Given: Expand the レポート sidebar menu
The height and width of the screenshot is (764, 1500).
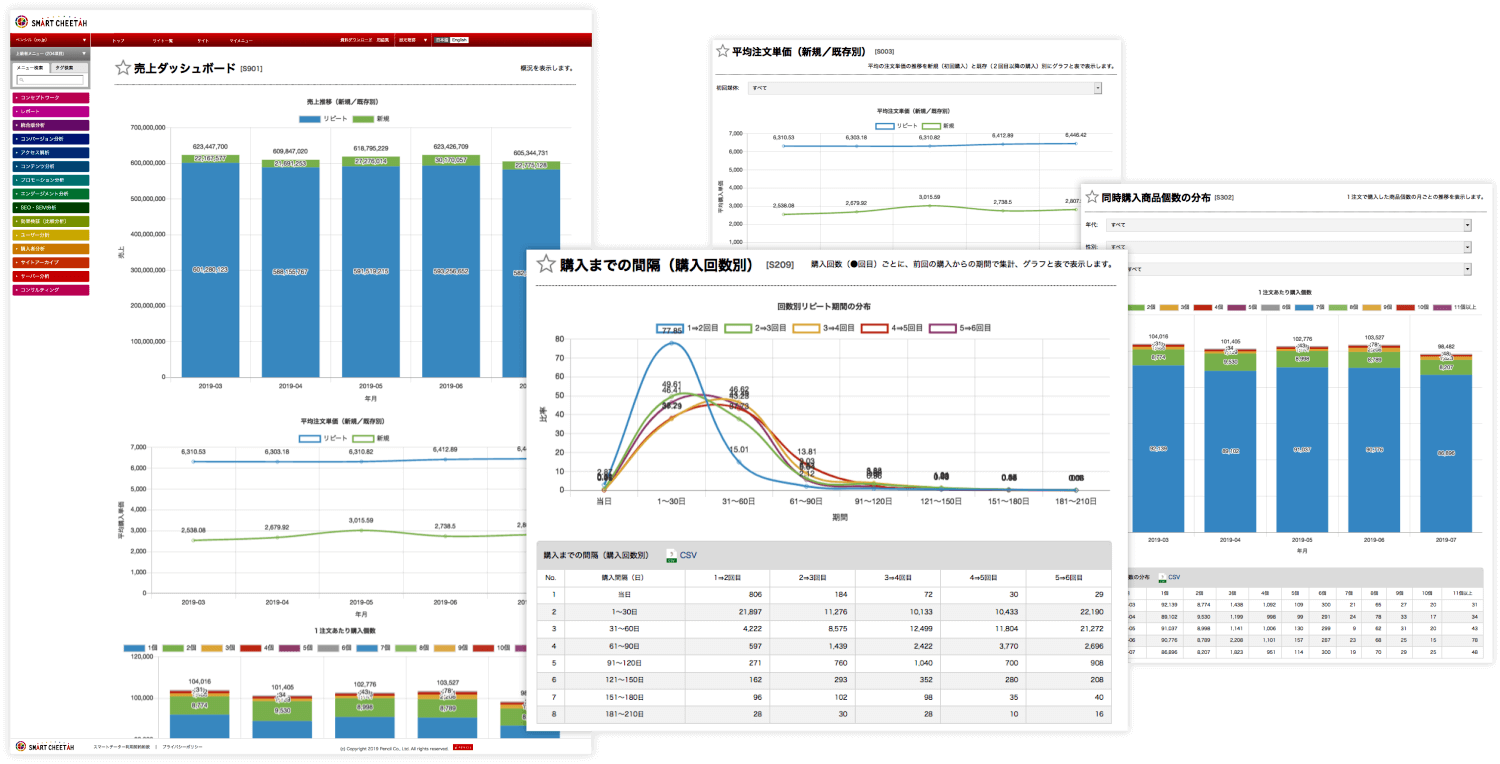Looking at the screenshot, I should point(51,111).
